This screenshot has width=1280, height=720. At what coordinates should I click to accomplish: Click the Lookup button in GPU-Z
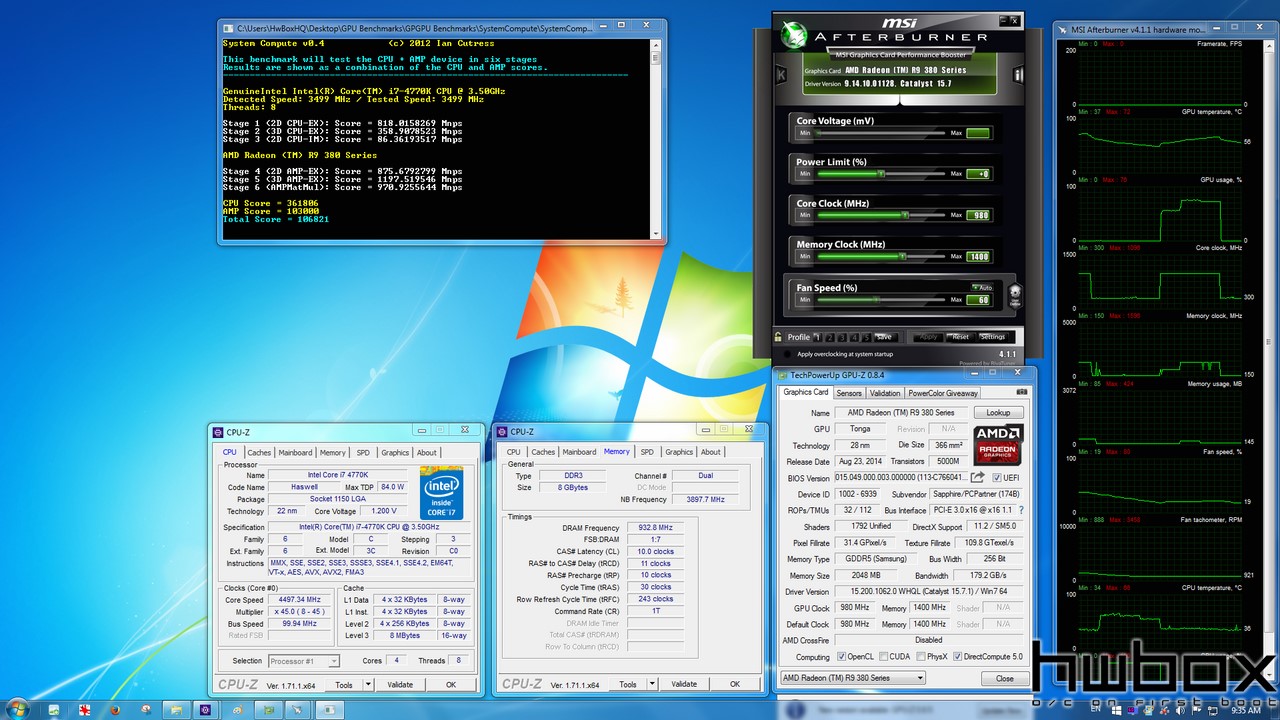[x=998, y=412]
